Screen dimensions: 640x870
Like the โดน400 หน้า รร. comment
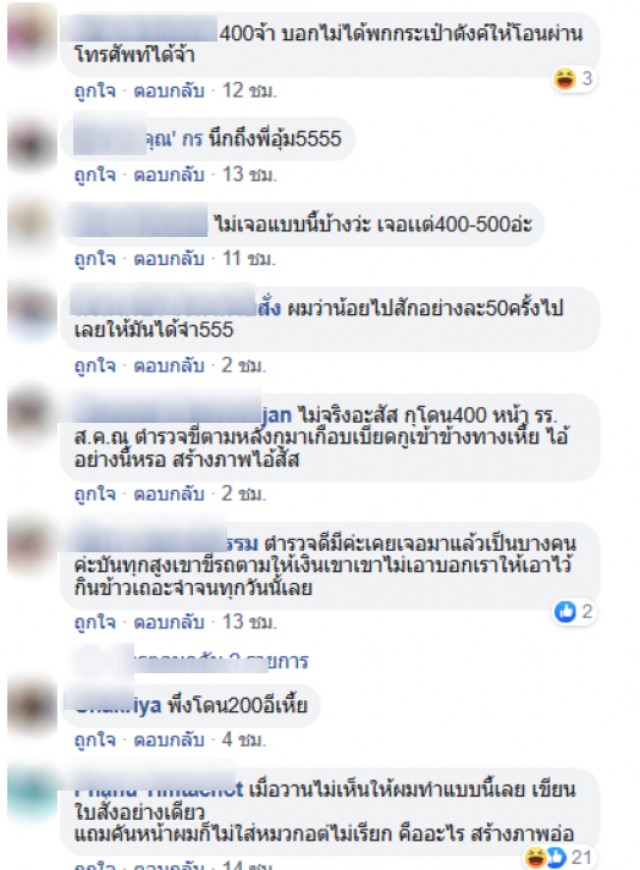click(x=95, y=494)
